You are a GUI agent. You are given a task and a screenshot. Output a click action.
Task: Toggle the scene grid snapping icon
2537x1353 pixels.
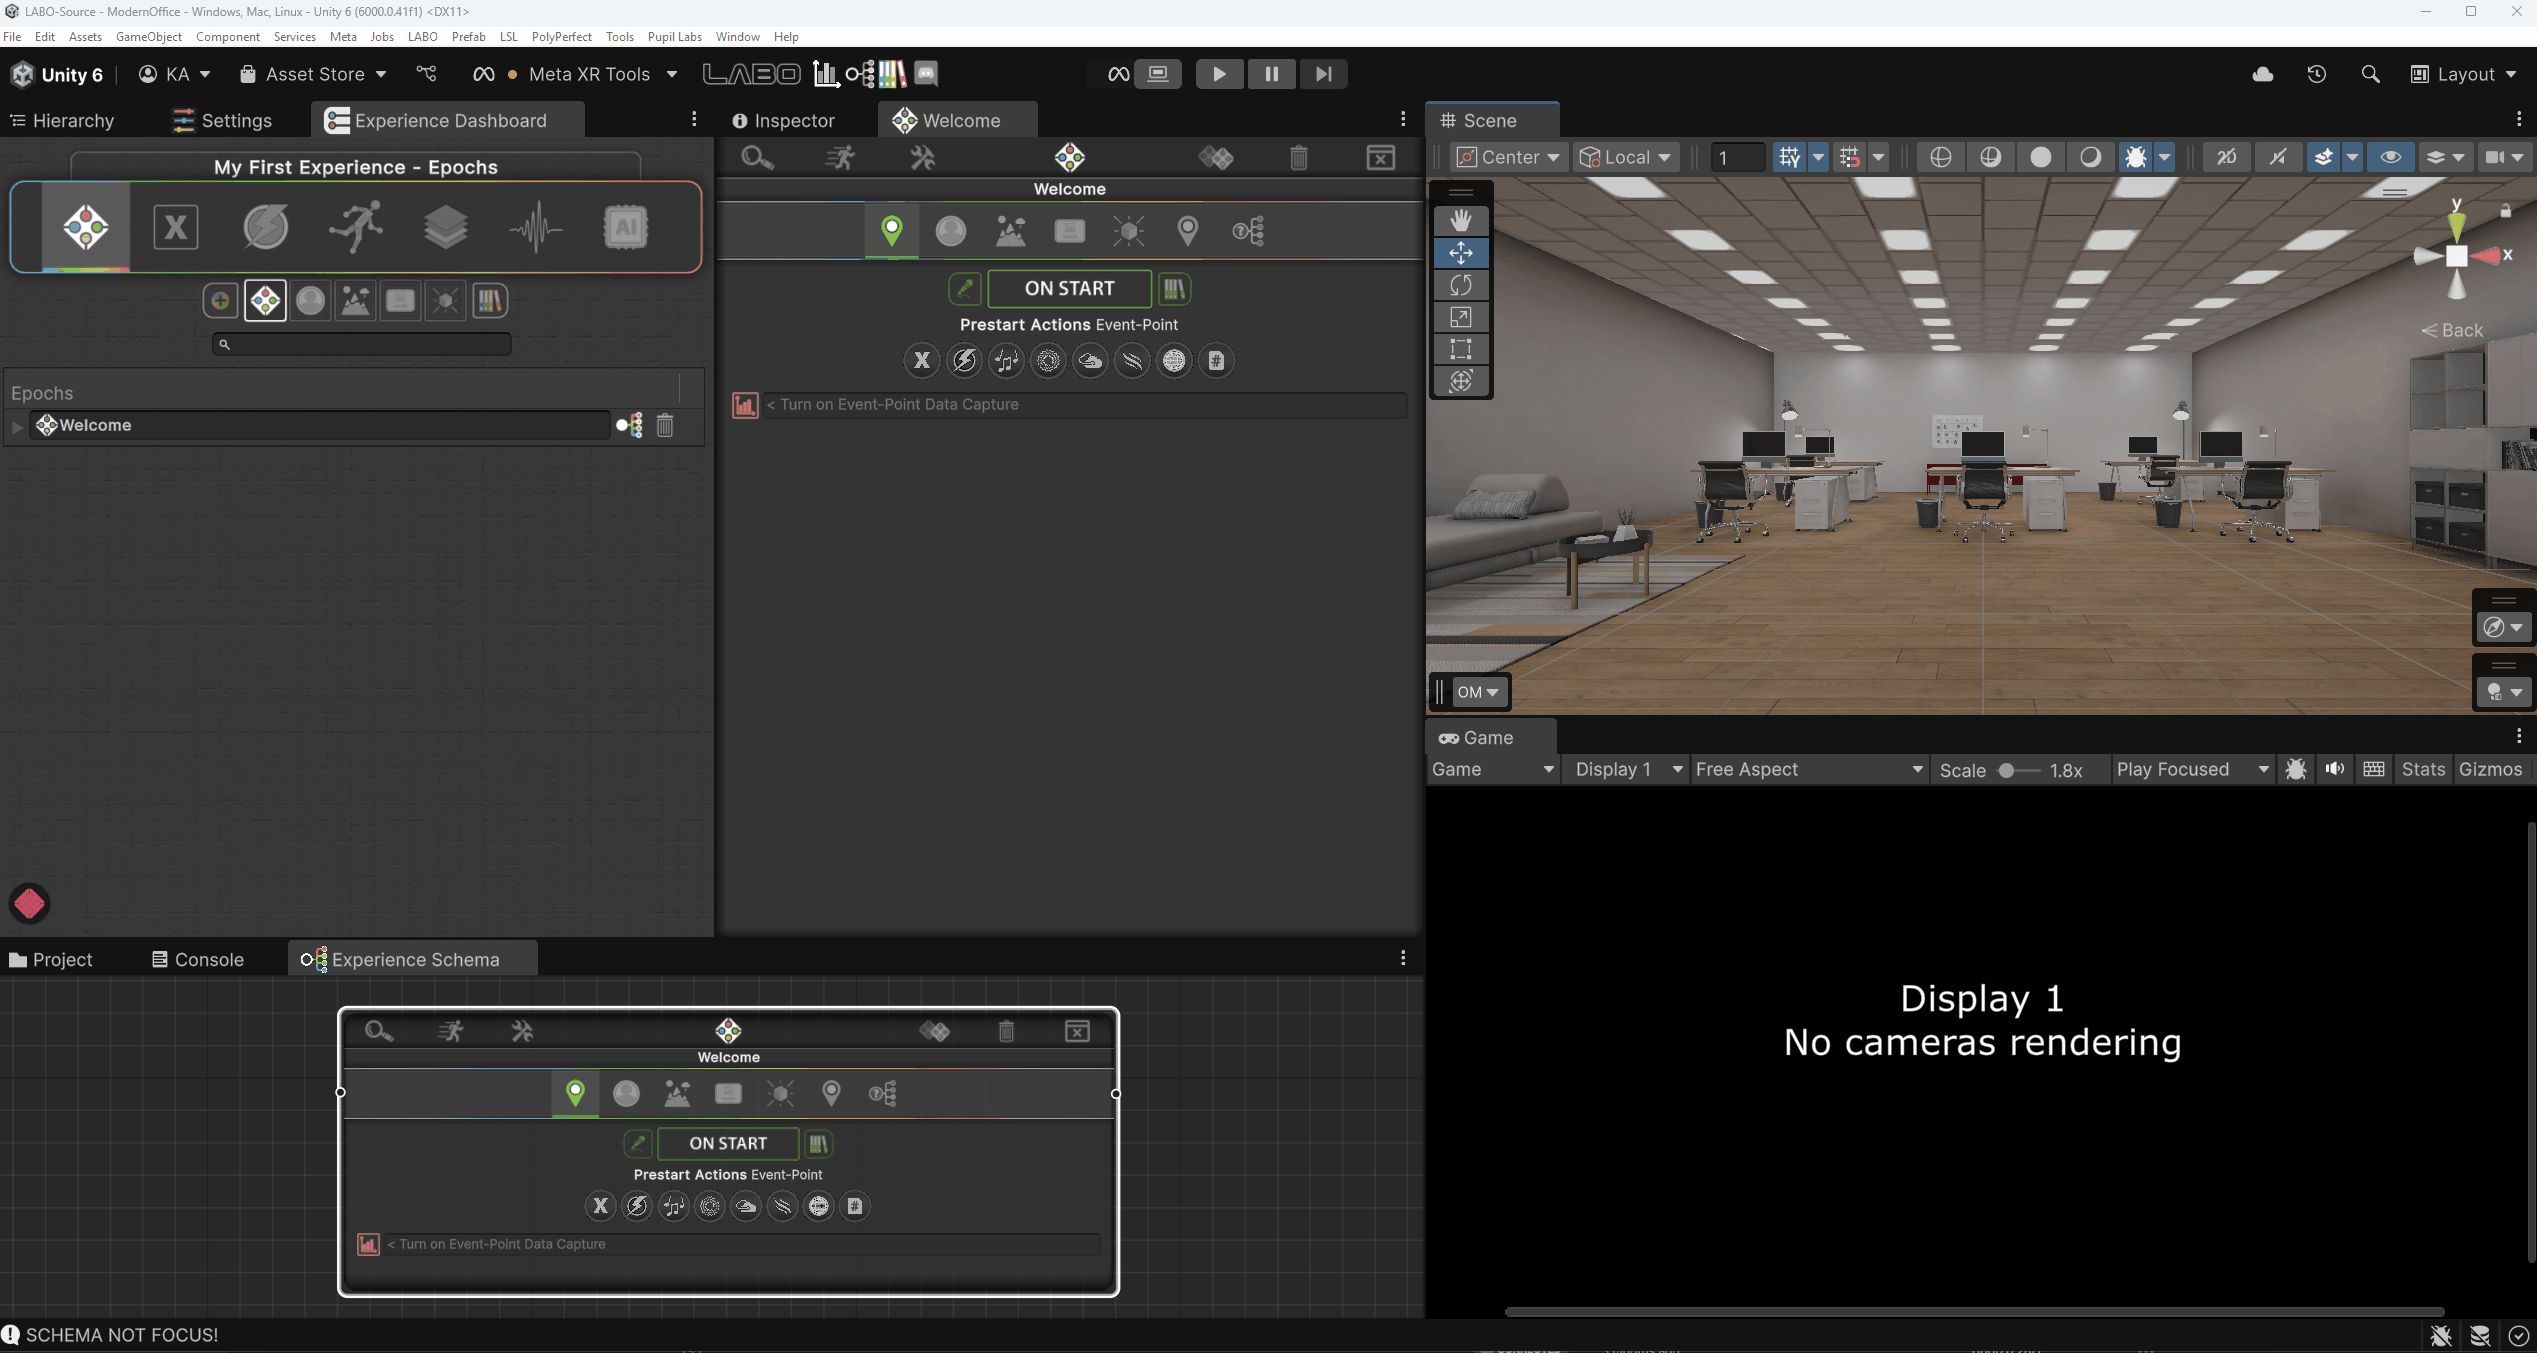[x=1849, y=157]
